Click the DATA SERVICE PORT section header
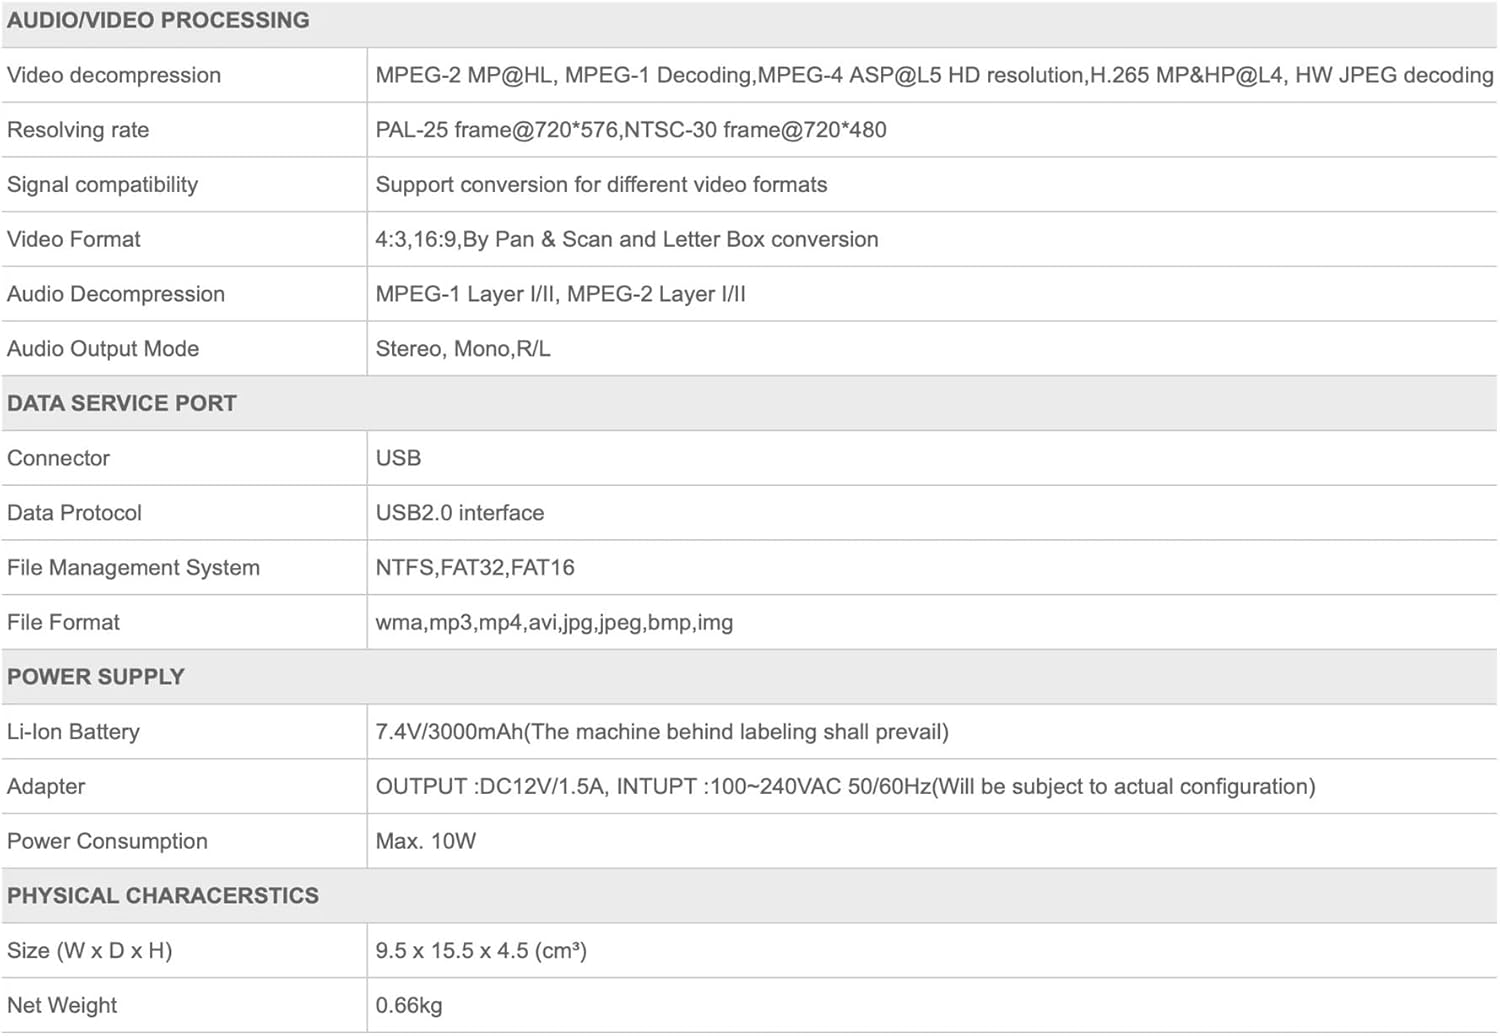The image size is (1500, 1036). point(122,404)
